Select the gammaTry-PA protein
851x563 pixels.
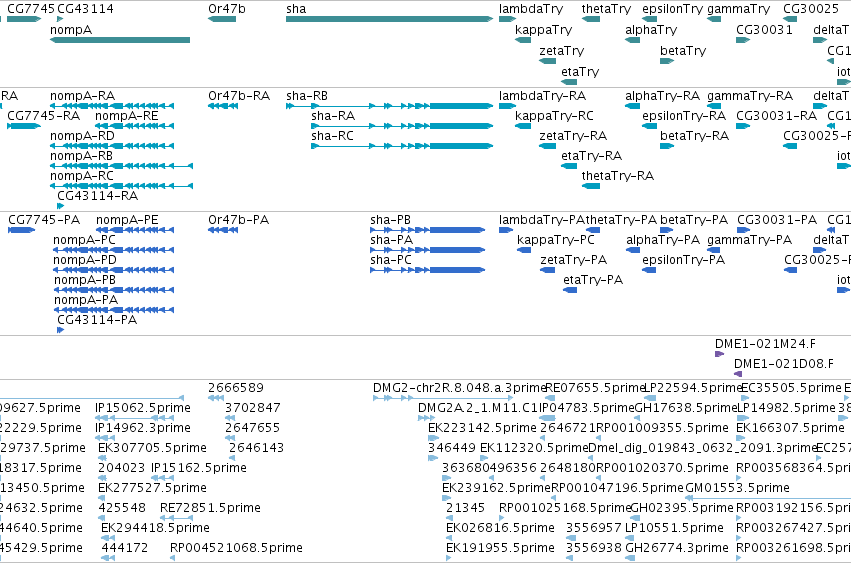(x=714, y=250)
